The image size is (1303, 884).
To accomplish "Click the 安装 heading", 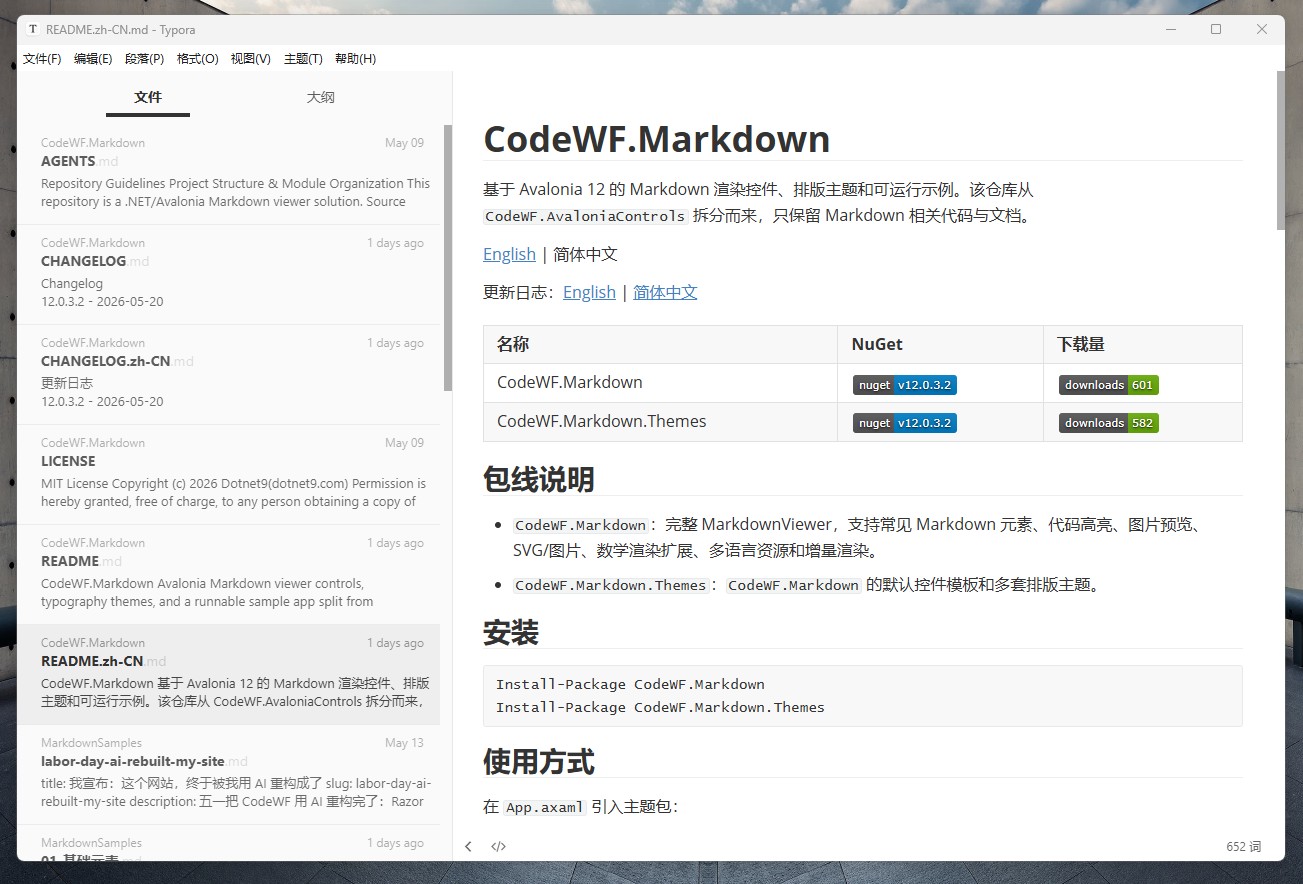I will tap(511, 632).
